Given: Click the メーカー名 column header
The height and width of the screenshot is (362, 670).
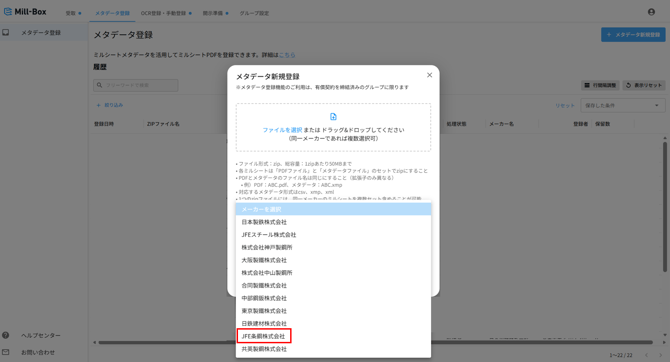Looking at the screenshot, I should (501, 124).
